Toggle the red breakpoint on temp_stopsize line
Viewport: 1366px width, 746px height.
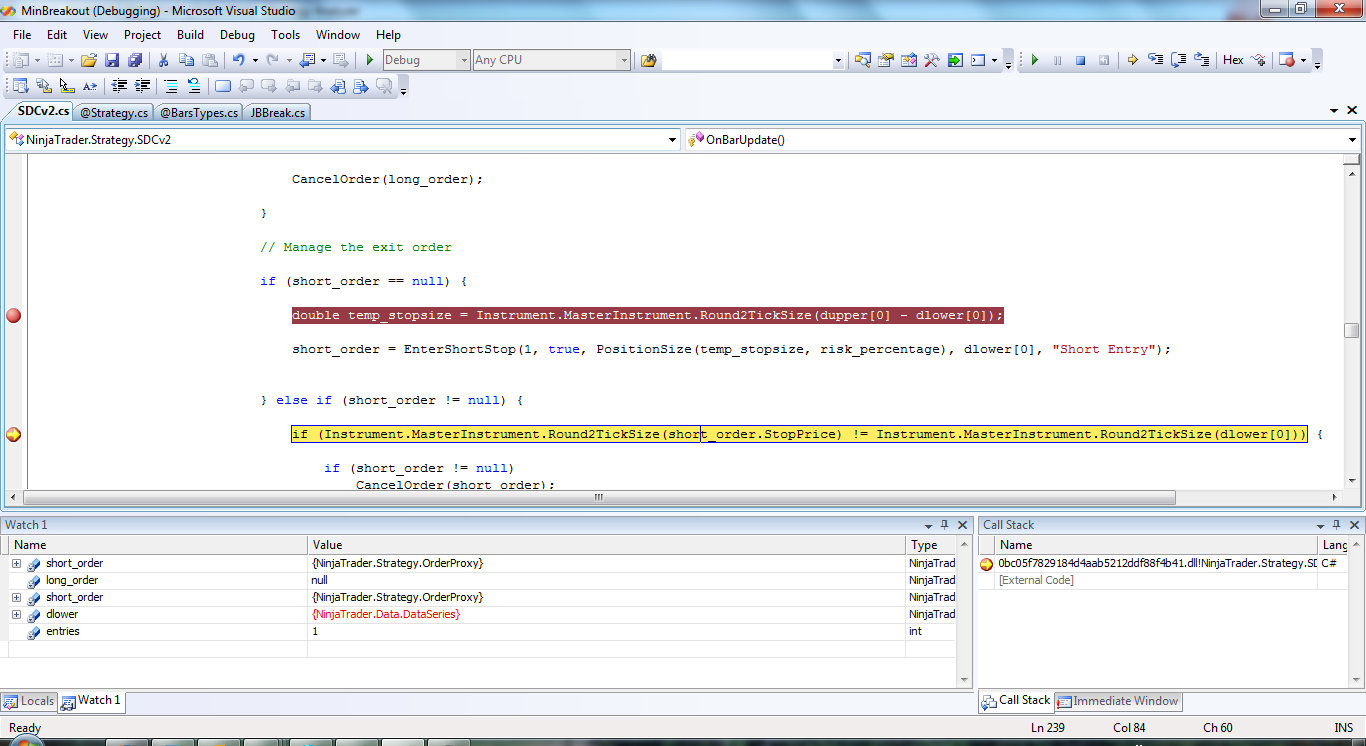tap(13, 315)
